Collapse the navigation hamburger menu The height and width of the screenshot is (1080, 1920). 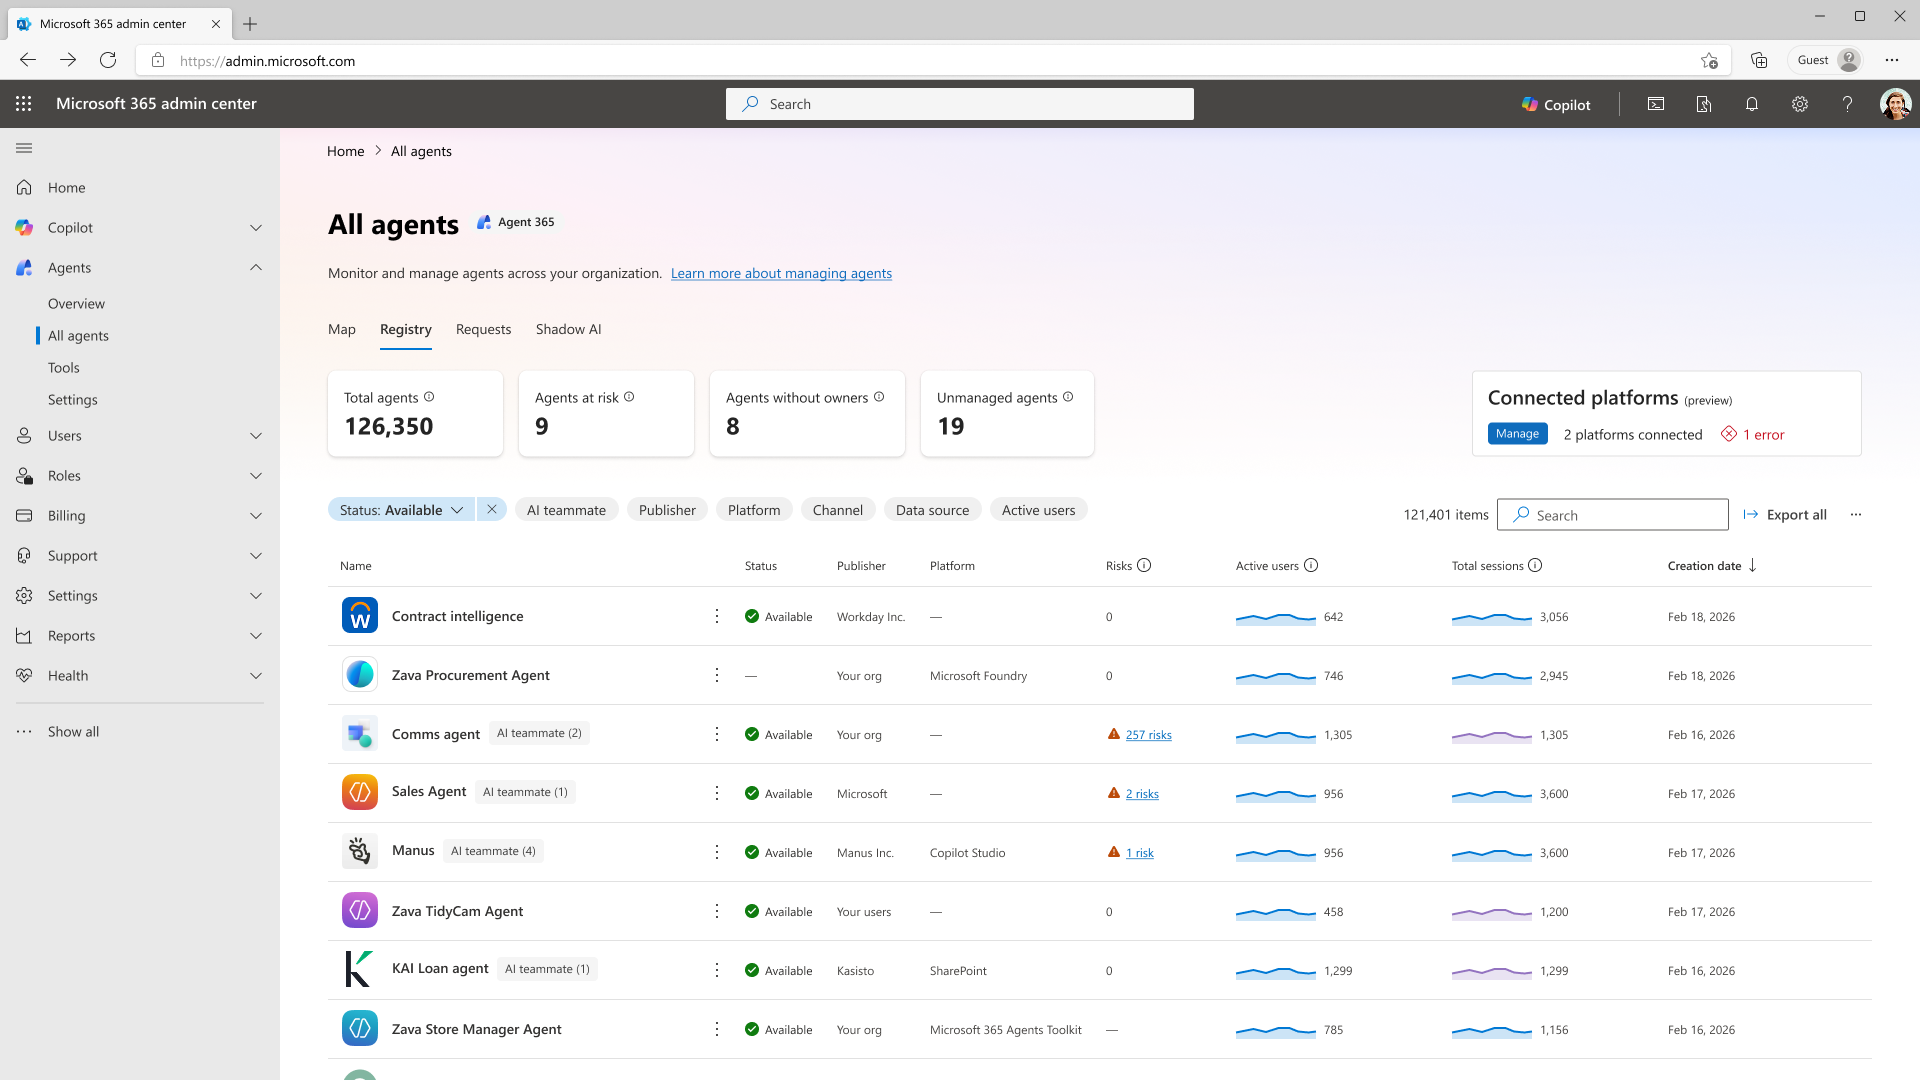tap(24, 148)
